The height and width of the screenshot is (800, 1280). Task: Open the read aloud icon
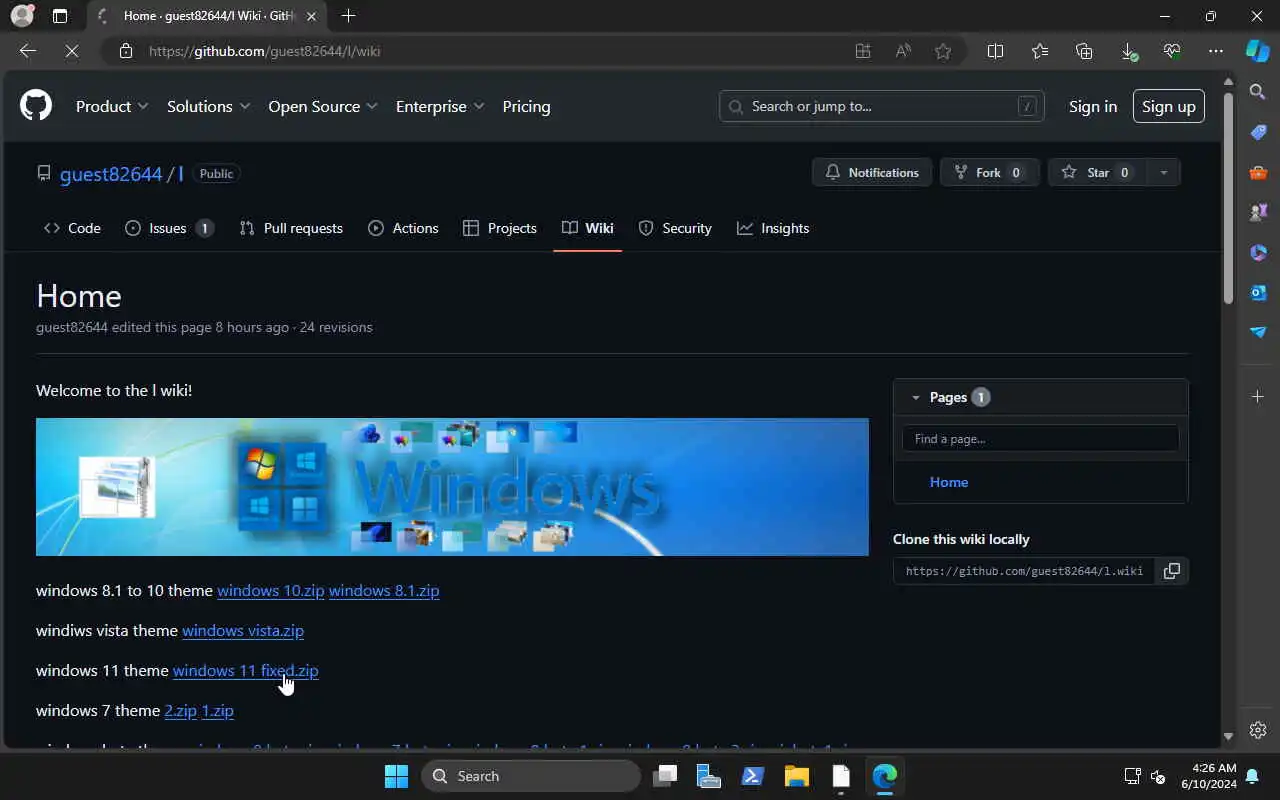coord(903,51)
